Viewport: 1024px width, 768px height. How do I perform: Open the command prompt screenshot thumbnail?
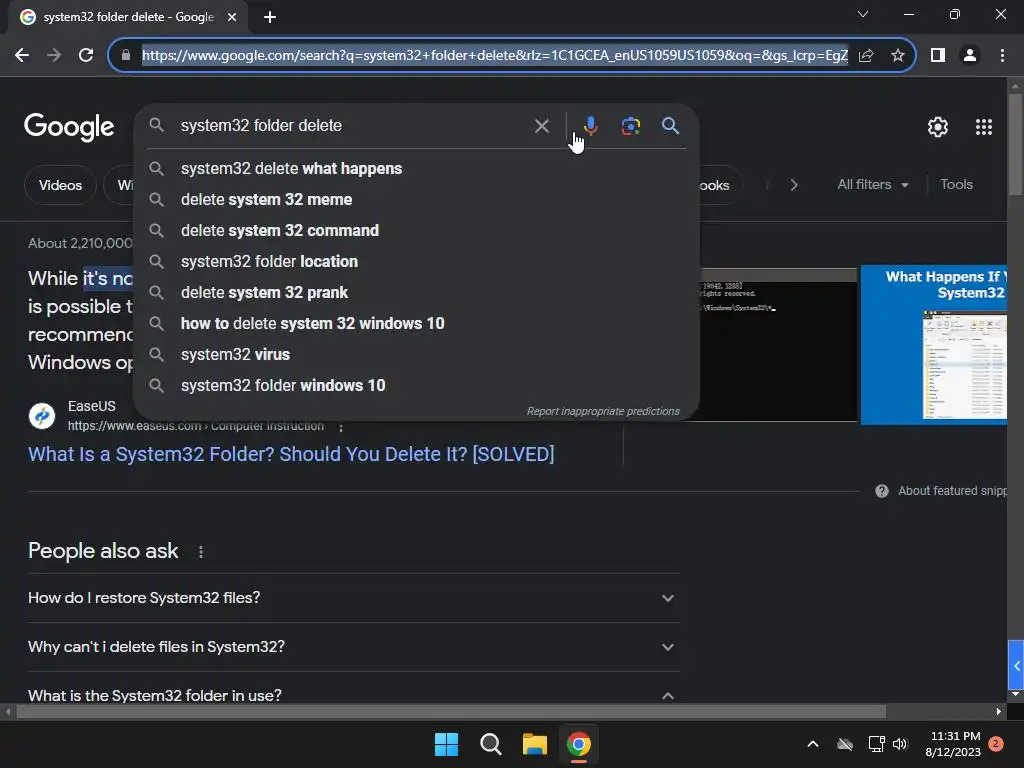click(x=778, y=345)
